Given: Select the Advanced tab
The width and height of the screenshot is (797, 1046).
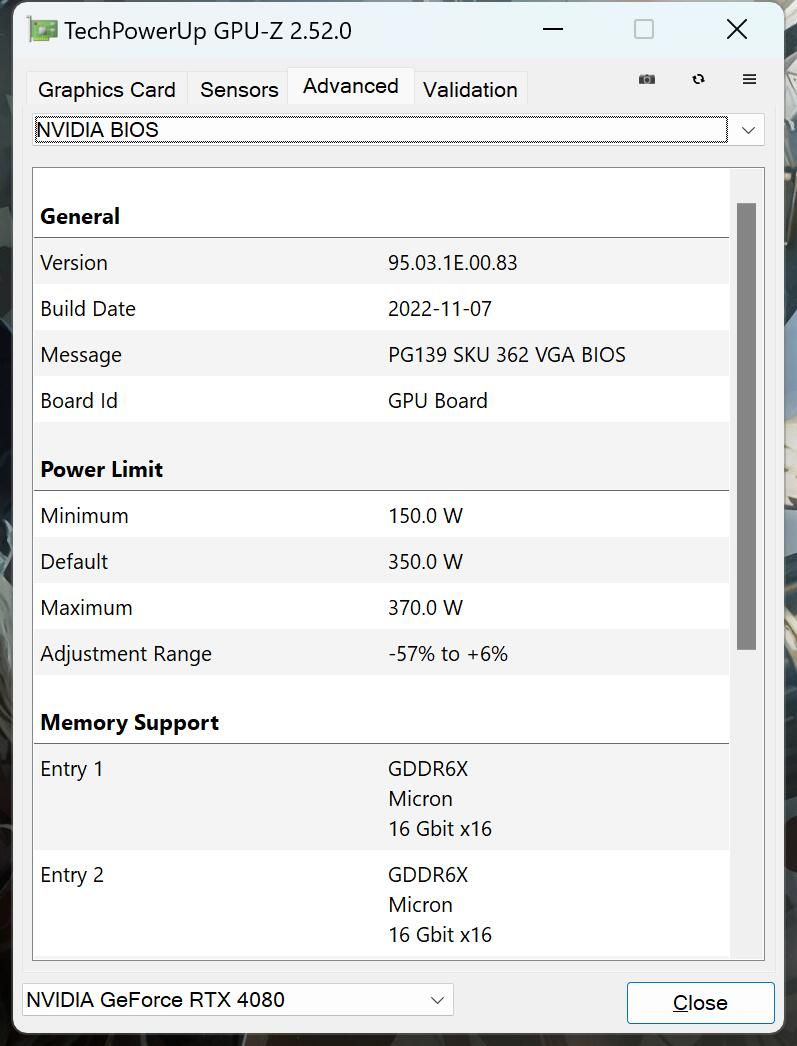Looking at the screenshot, I should point(350,86).
